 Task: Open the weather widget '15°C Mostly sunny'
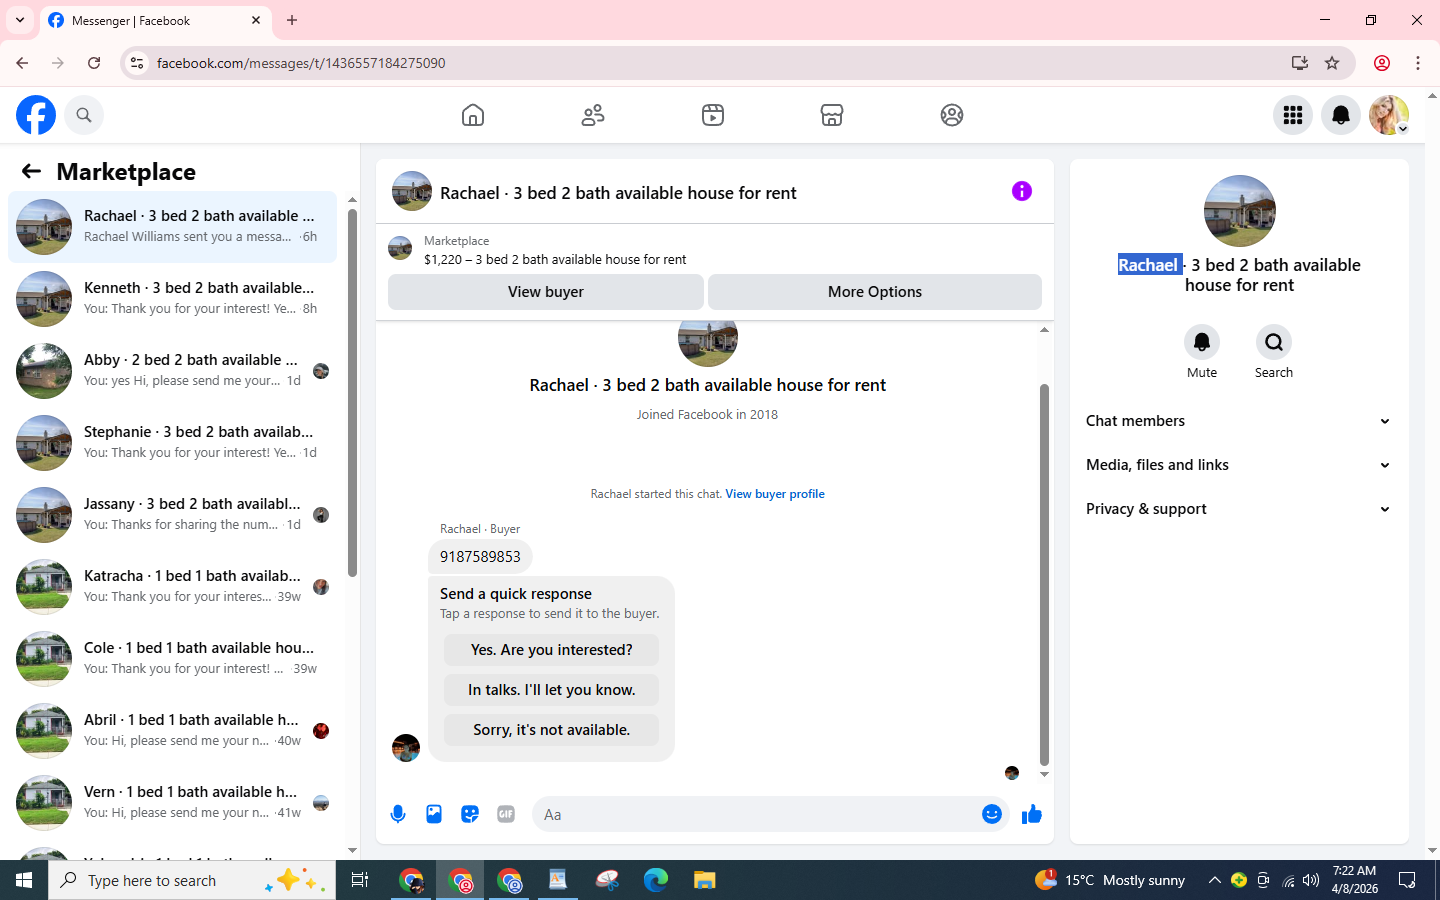(x=1111, y=880)
